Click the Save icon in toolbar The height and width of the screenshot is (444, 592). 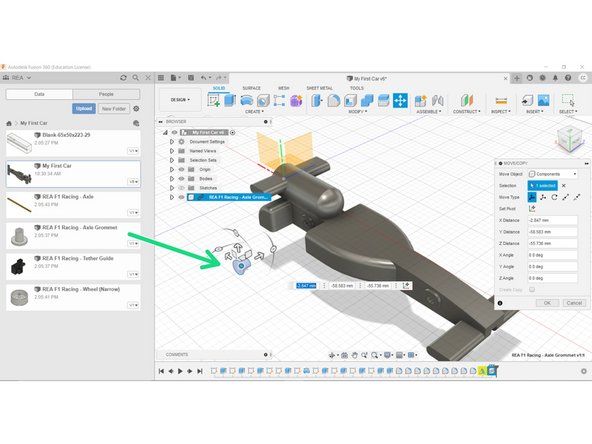pos(191,78)
